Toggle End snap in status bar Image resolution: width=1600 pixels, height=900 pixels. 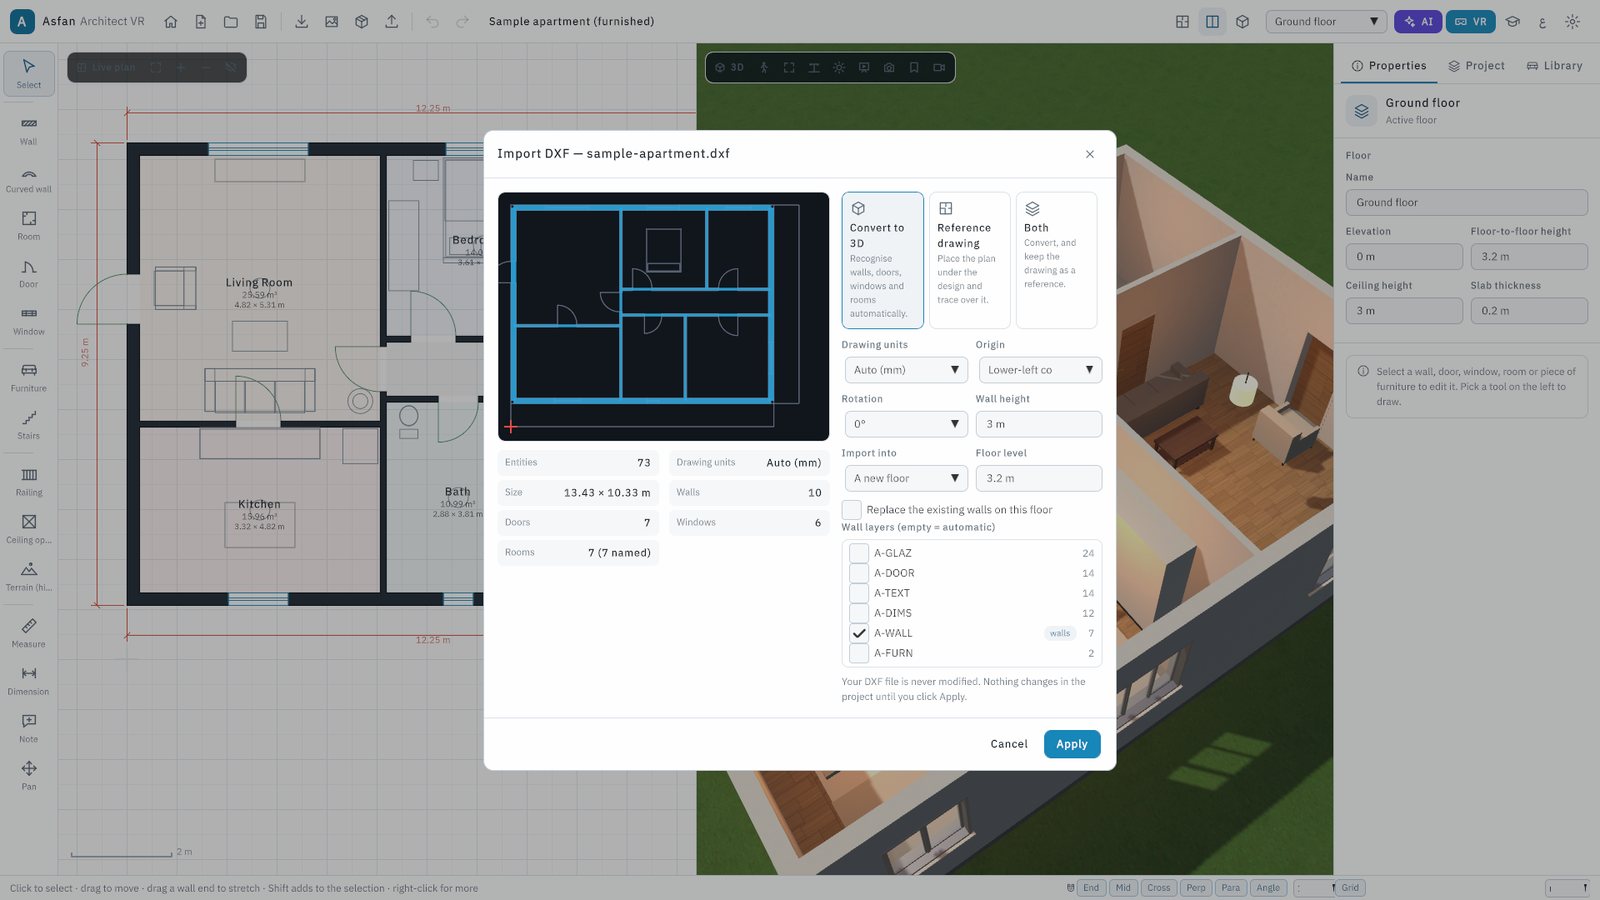[x=1091, y=888]
